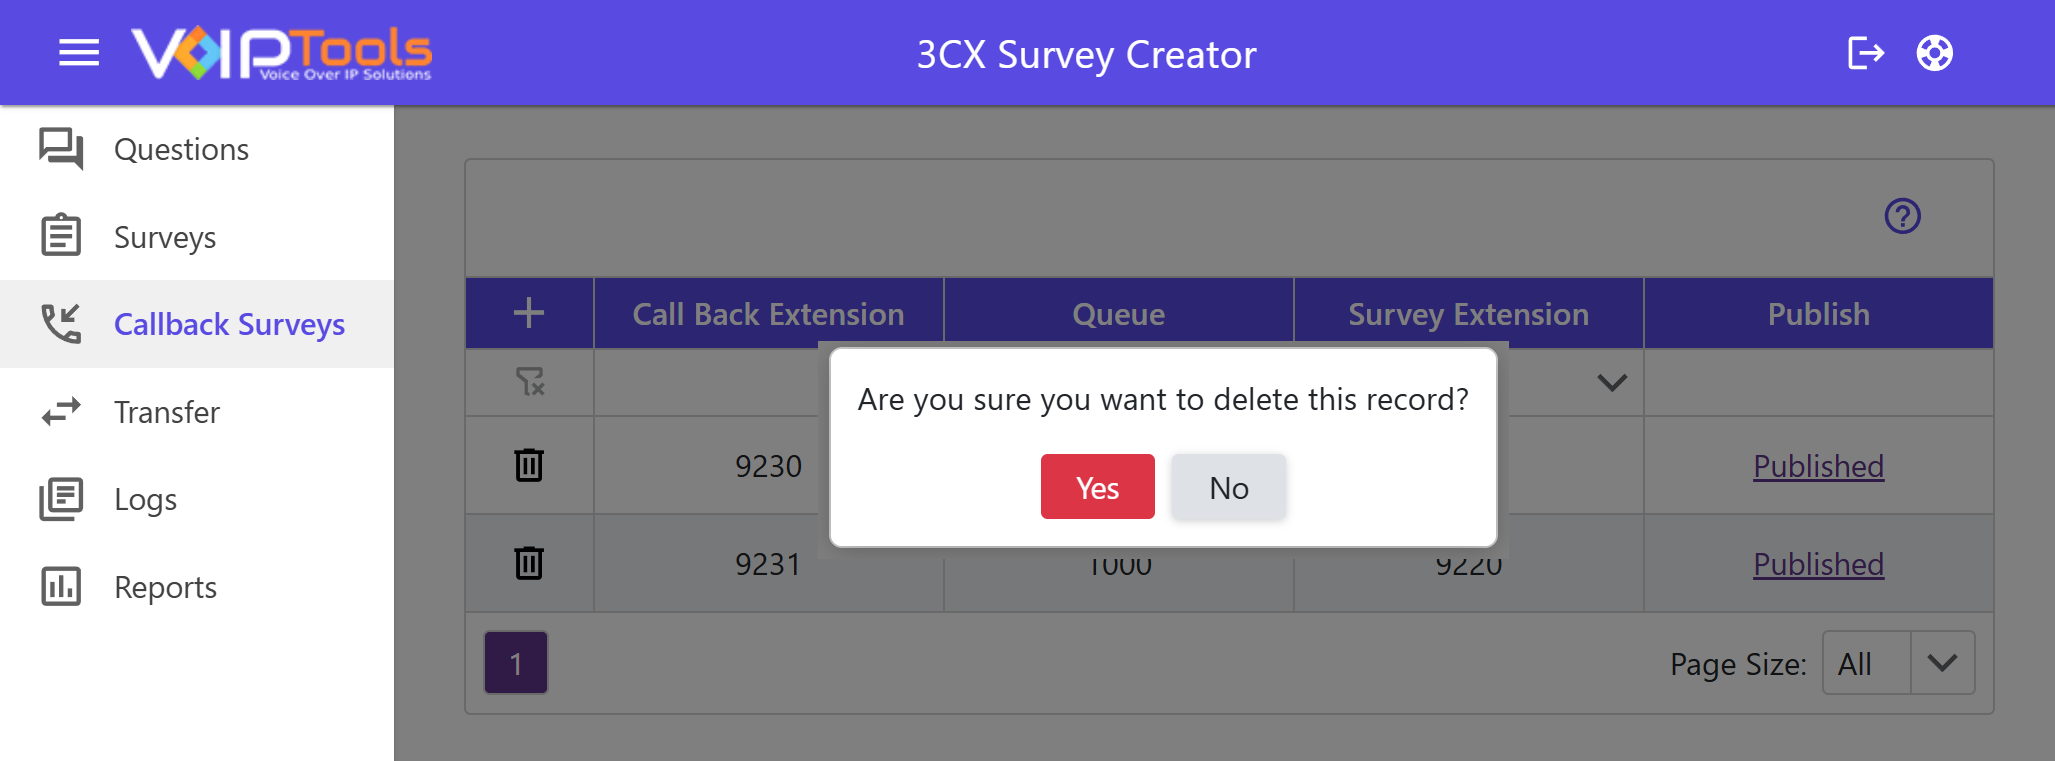
Task: Add a new record with plus icon
Action: click(x=529, y=313)
